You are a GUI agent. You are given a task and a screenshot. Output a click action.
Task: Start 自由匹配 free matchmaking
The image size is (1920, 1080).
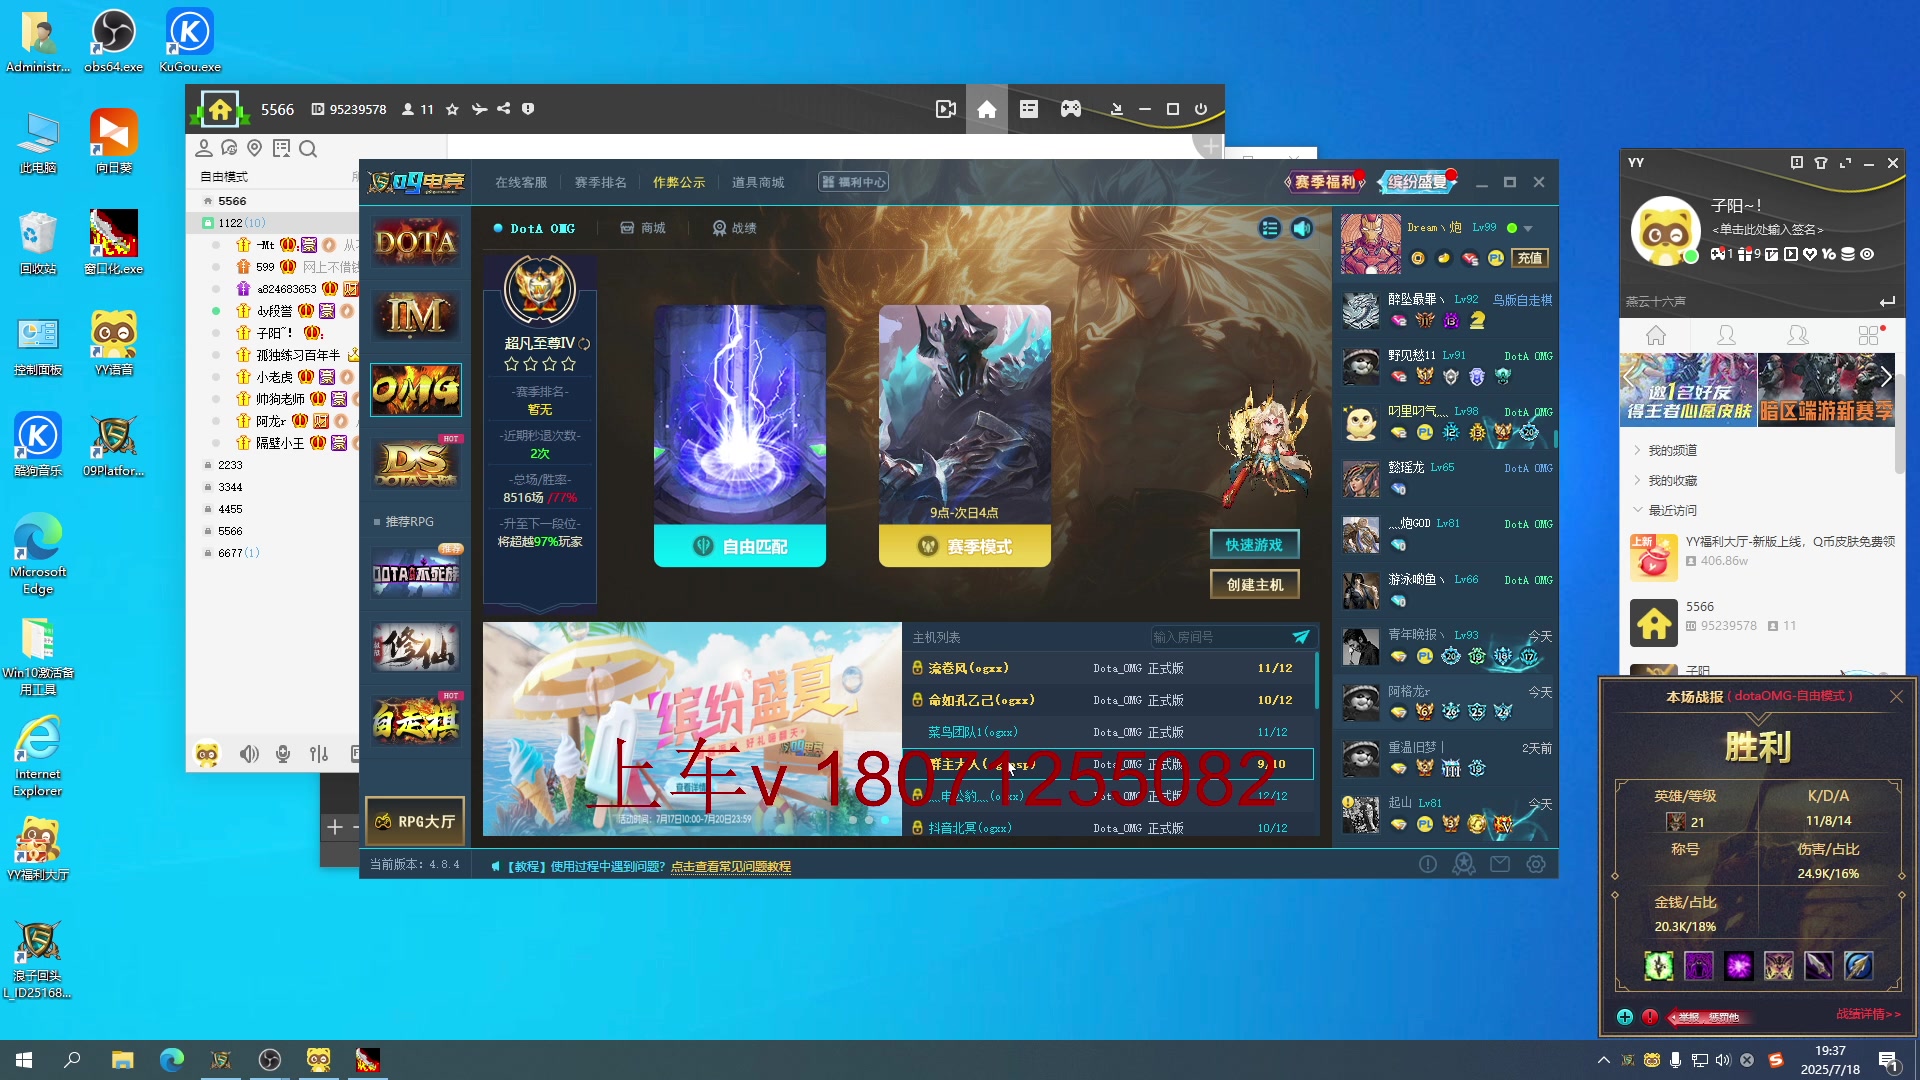tap(740, 546)
